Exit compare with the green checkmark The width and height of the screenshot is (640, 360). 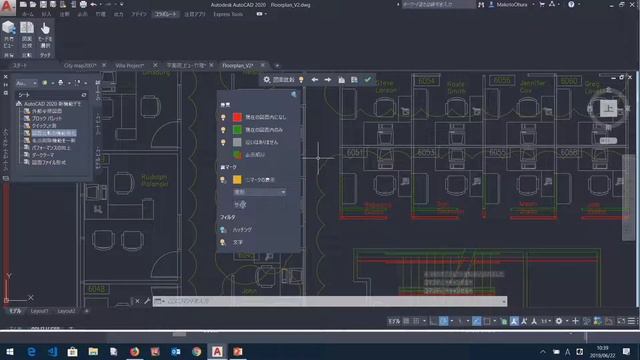point(368,80)
